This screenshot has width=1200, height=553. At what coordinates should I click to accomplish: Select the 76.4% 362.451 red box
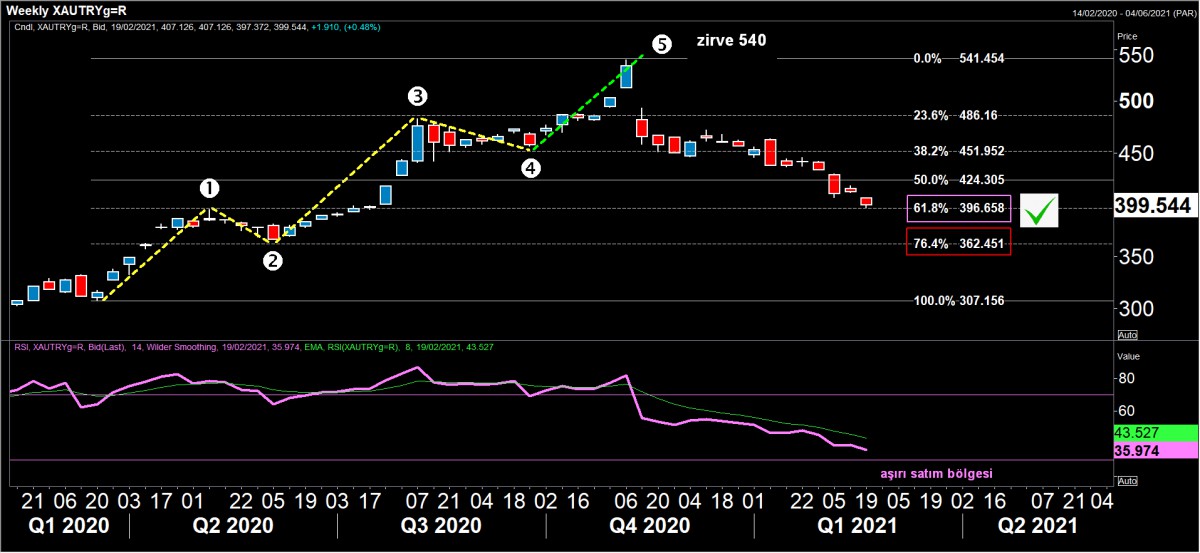pyautogui.click(x=958, y=243)
